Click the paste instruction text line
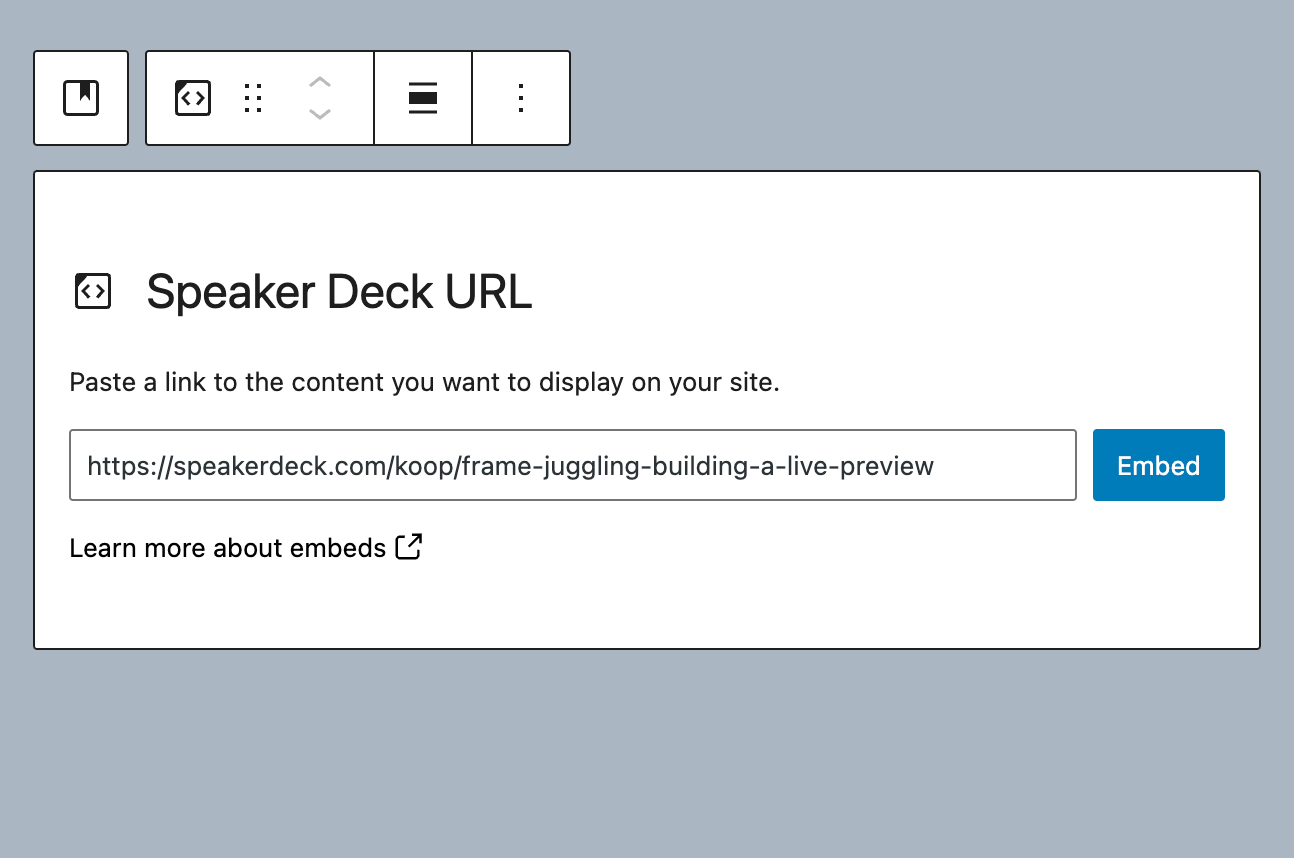1294x858 pixels. pyautogui.click(x=424, y=382)
